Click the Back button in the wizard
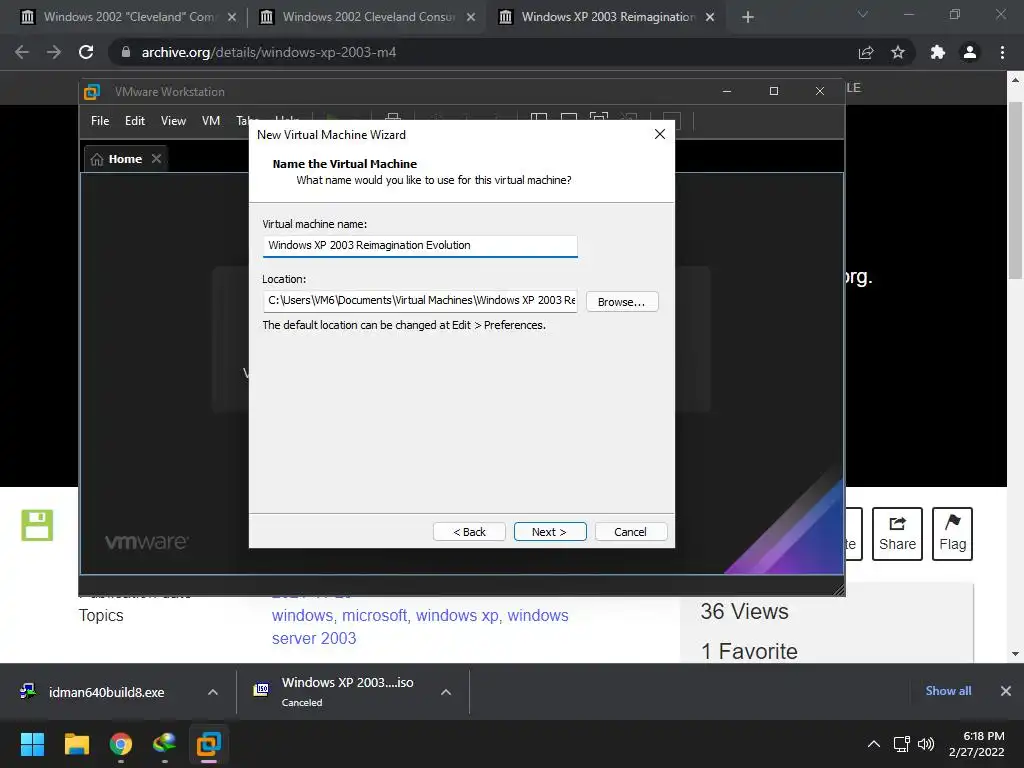The image size is (1024, 768). click(x=469, y=532)
